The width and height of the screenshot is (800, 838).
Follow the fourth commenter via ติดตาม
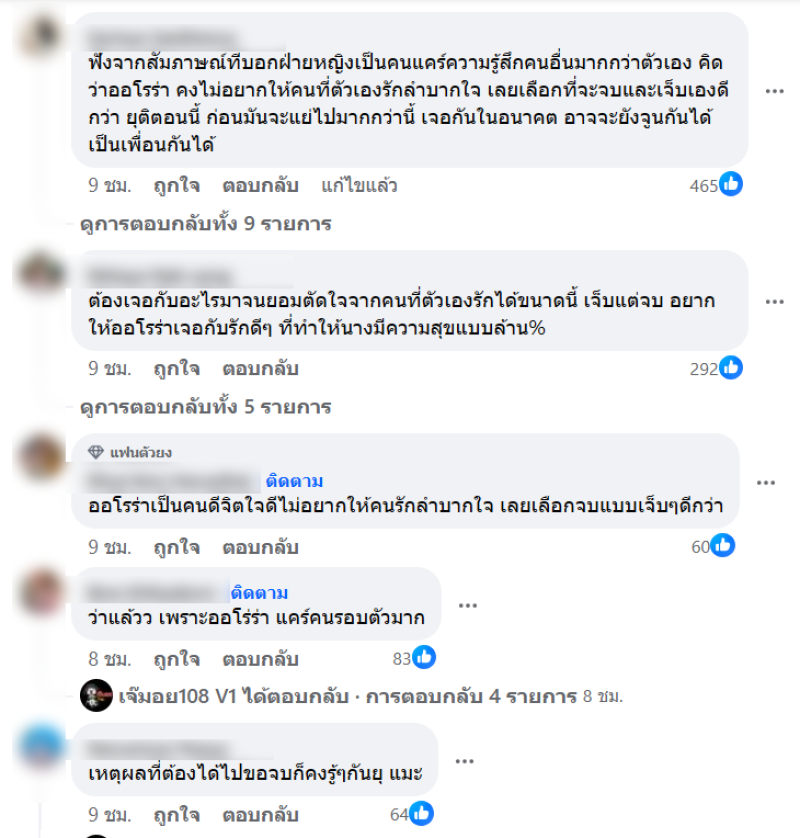tap(259, 593)
